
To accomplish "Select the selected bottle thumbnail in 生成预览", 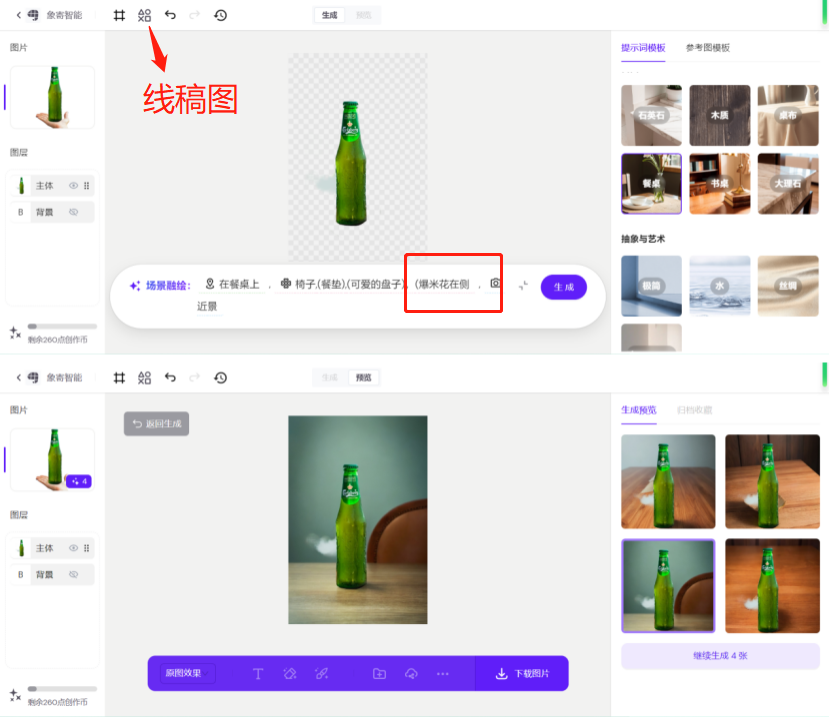I will point(668,586).
